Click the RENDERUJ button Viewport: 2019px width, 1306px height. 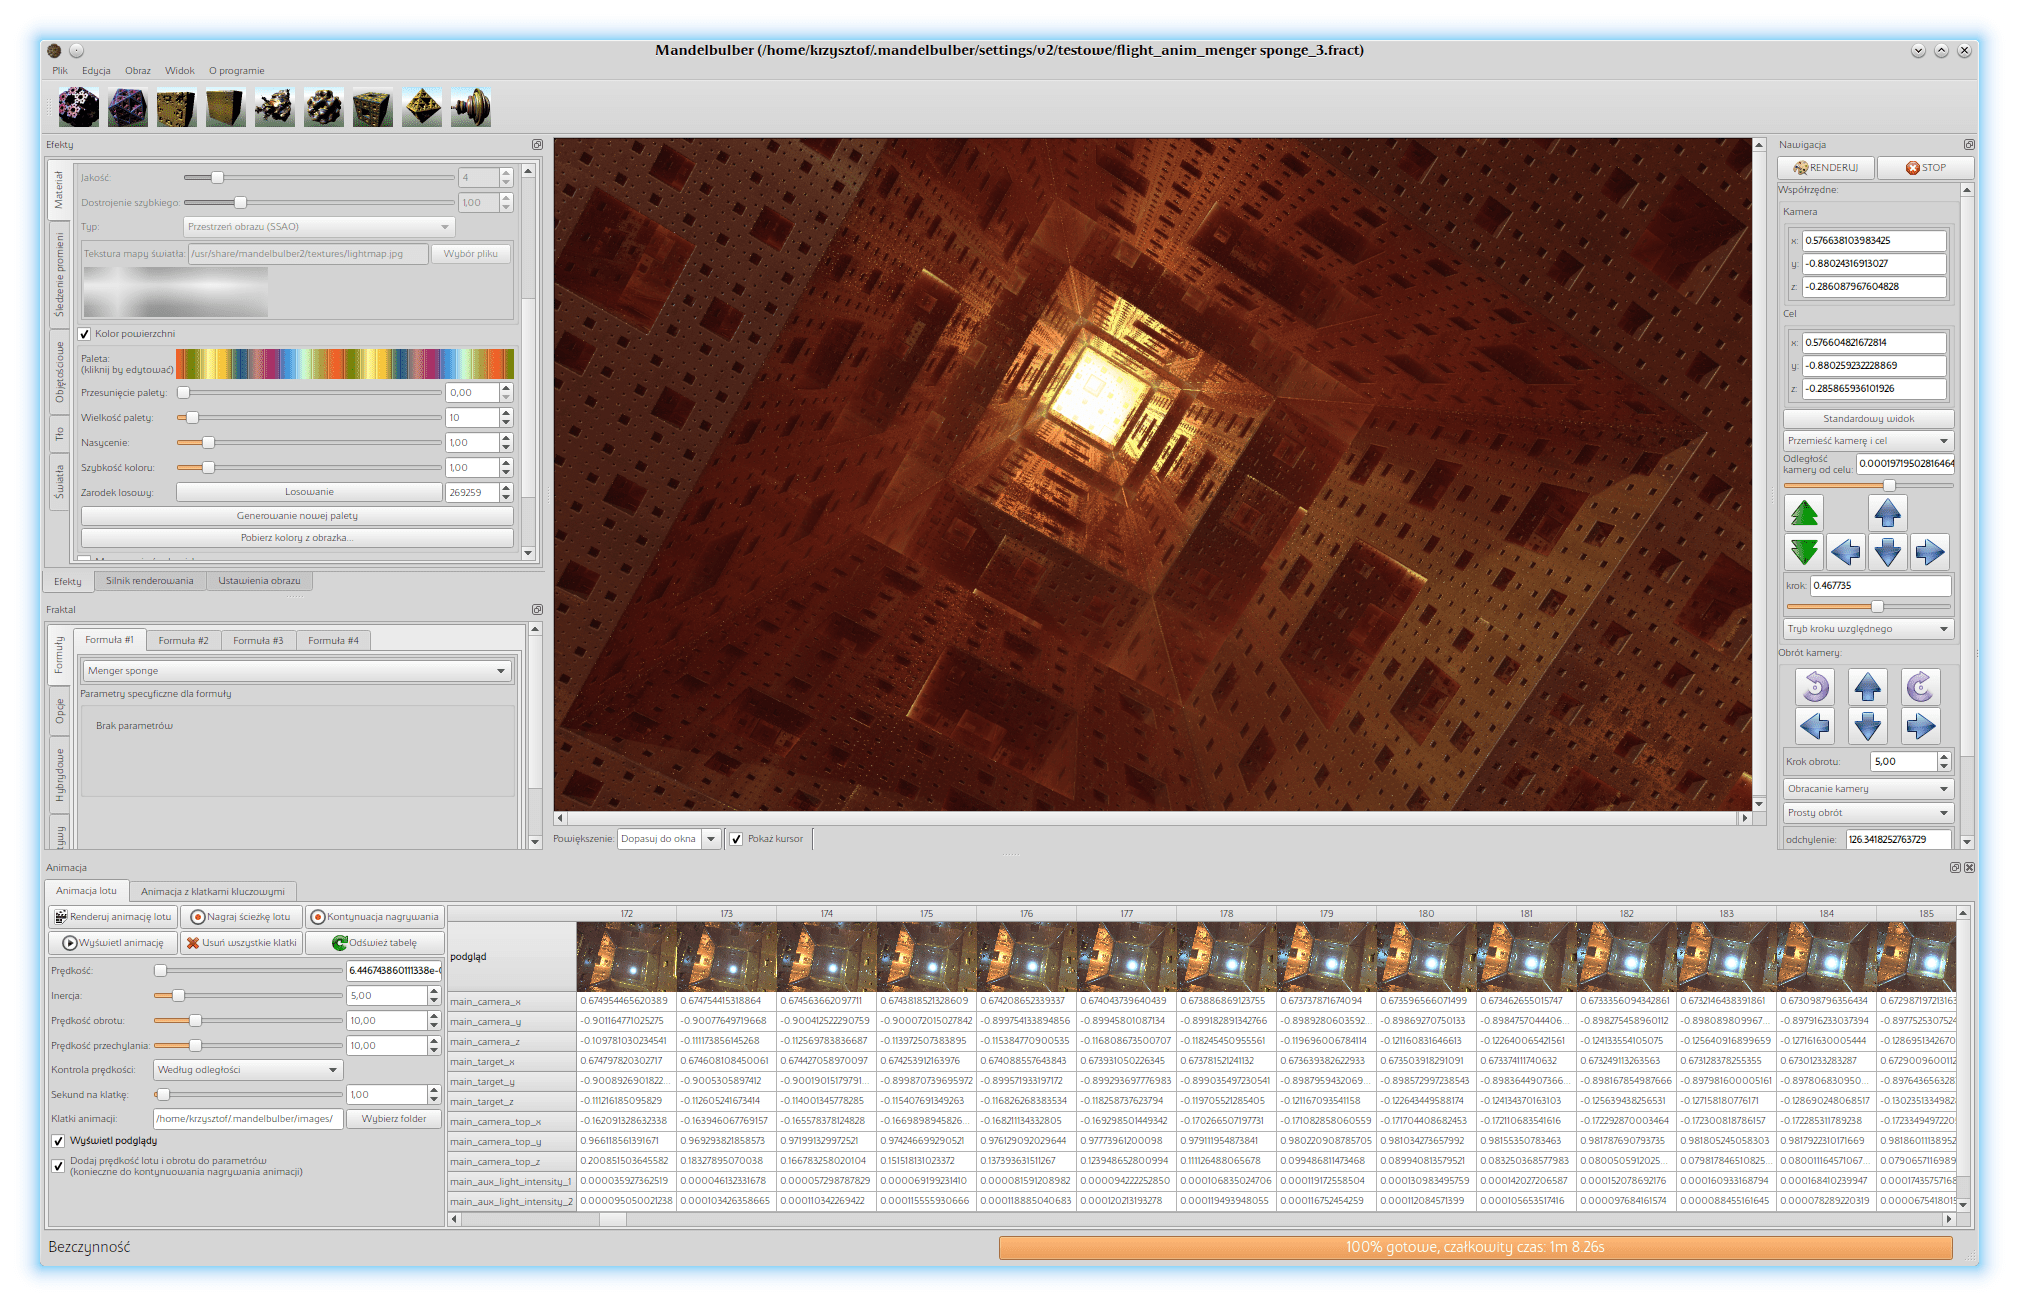(1825, 168)
